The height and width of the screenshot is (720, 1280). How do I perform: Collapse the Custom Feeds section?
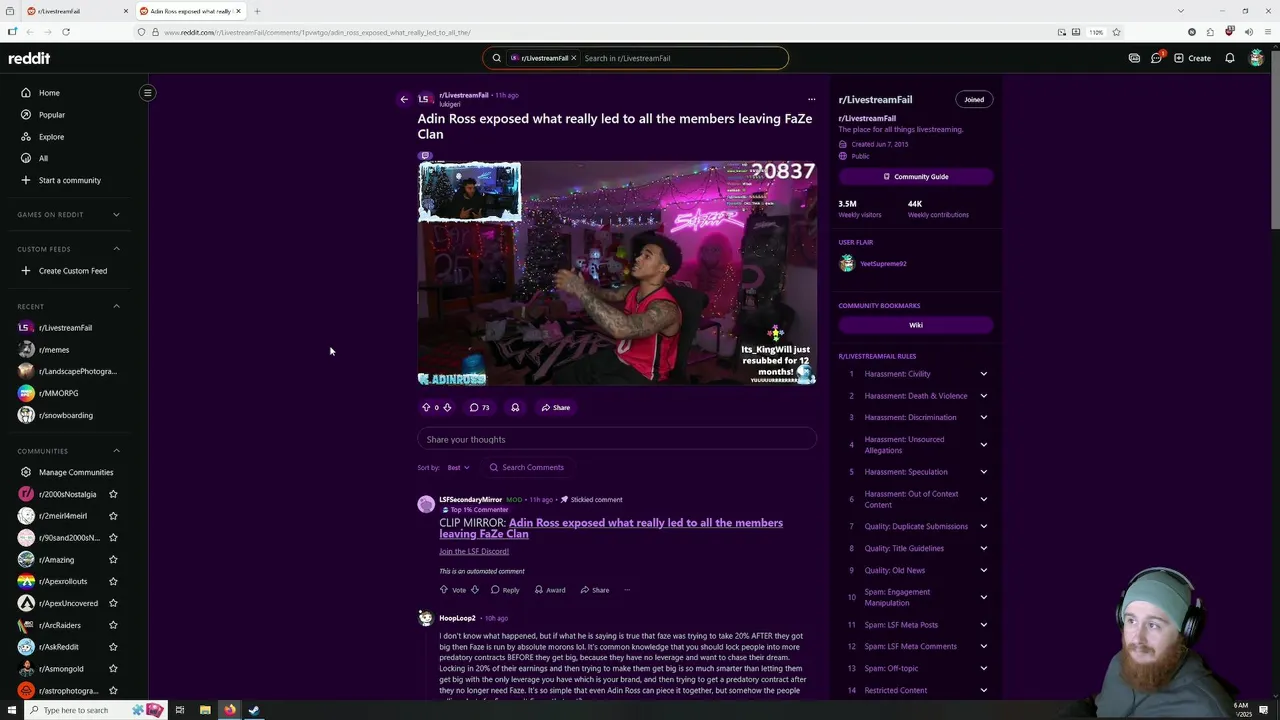click(x=116, y=249)
